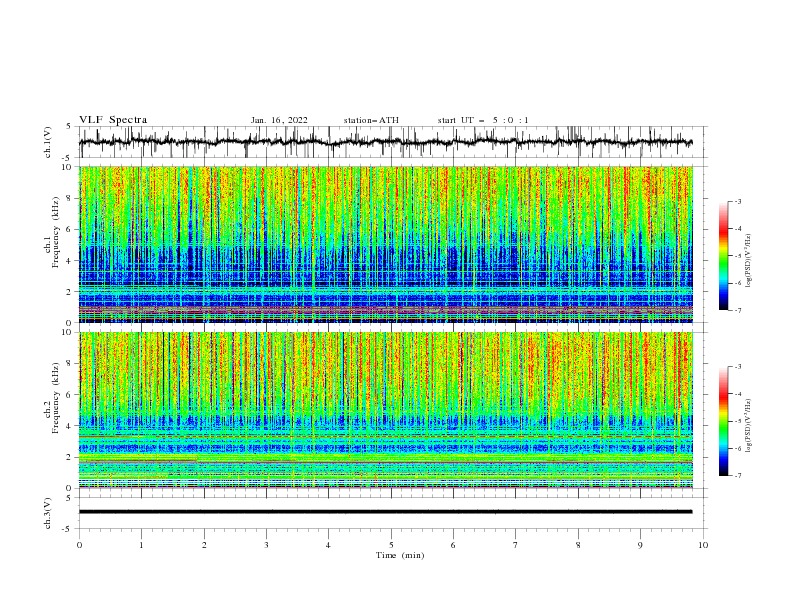Viewport: 792px width, 612px height.
Task: Select the ch.2 "Frequency (kHz)" axis label
Action: coord(56,398)
